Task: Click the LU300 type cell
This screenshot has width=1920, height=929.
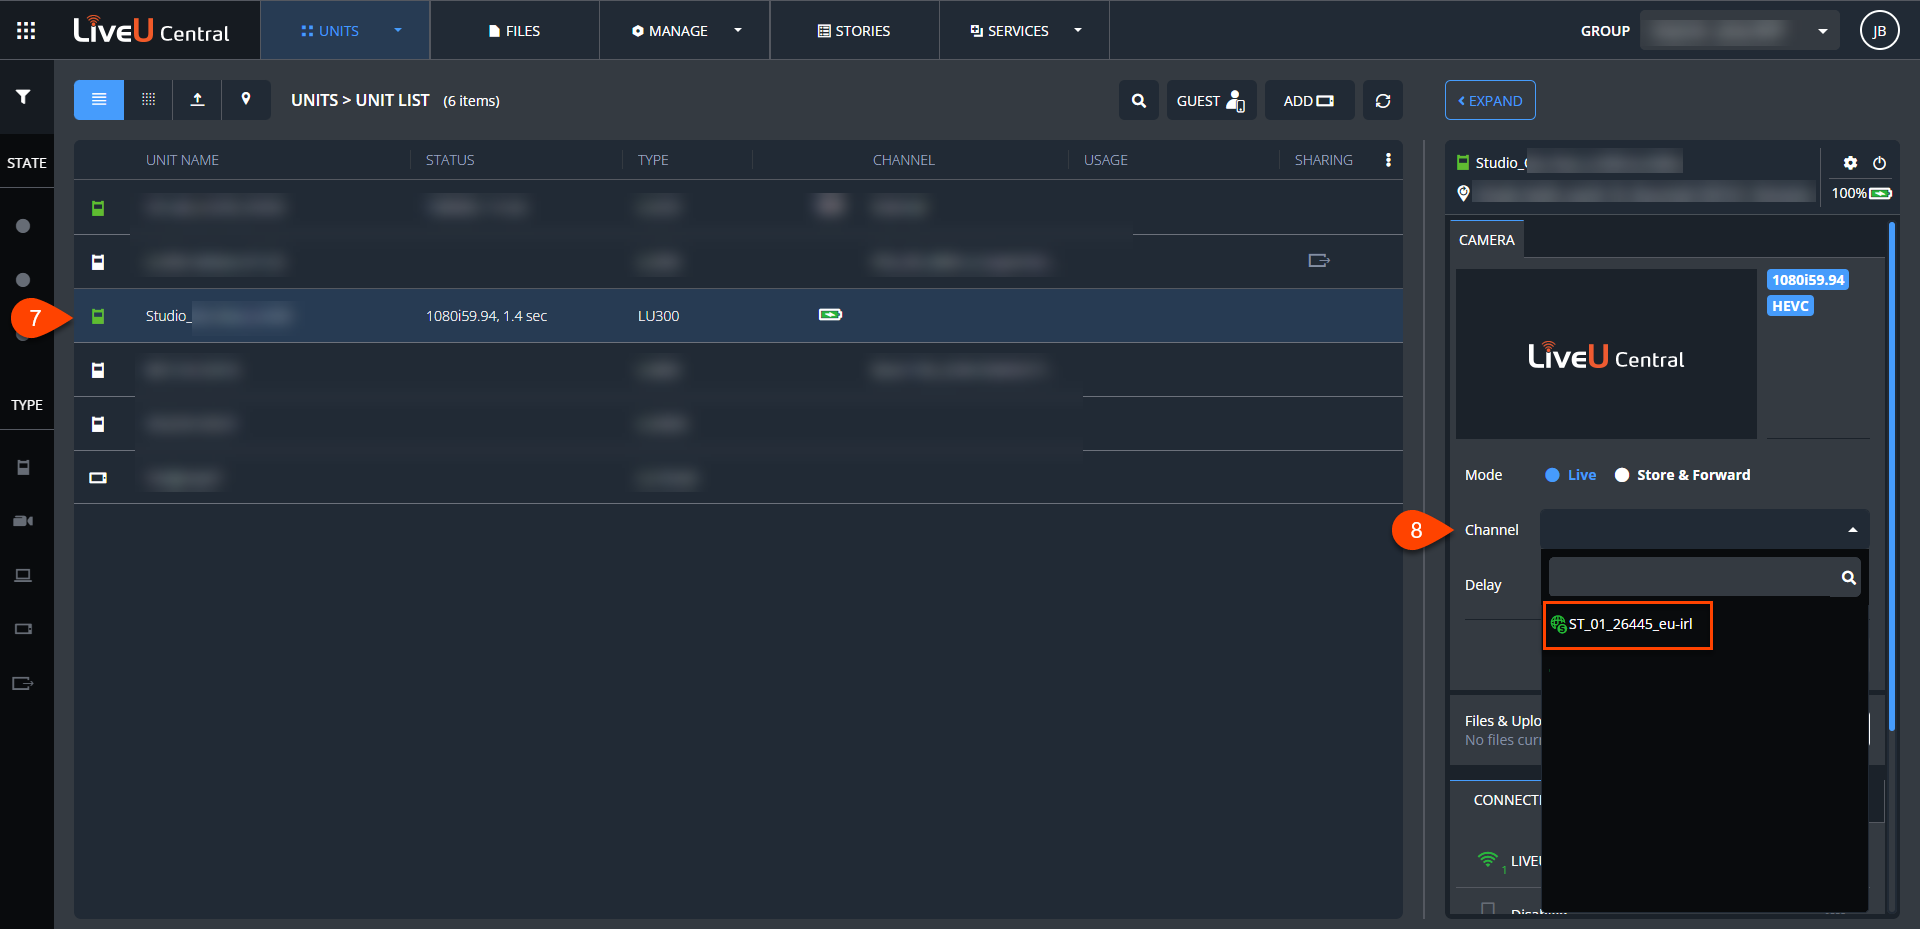Action: [x=658, y=316]
